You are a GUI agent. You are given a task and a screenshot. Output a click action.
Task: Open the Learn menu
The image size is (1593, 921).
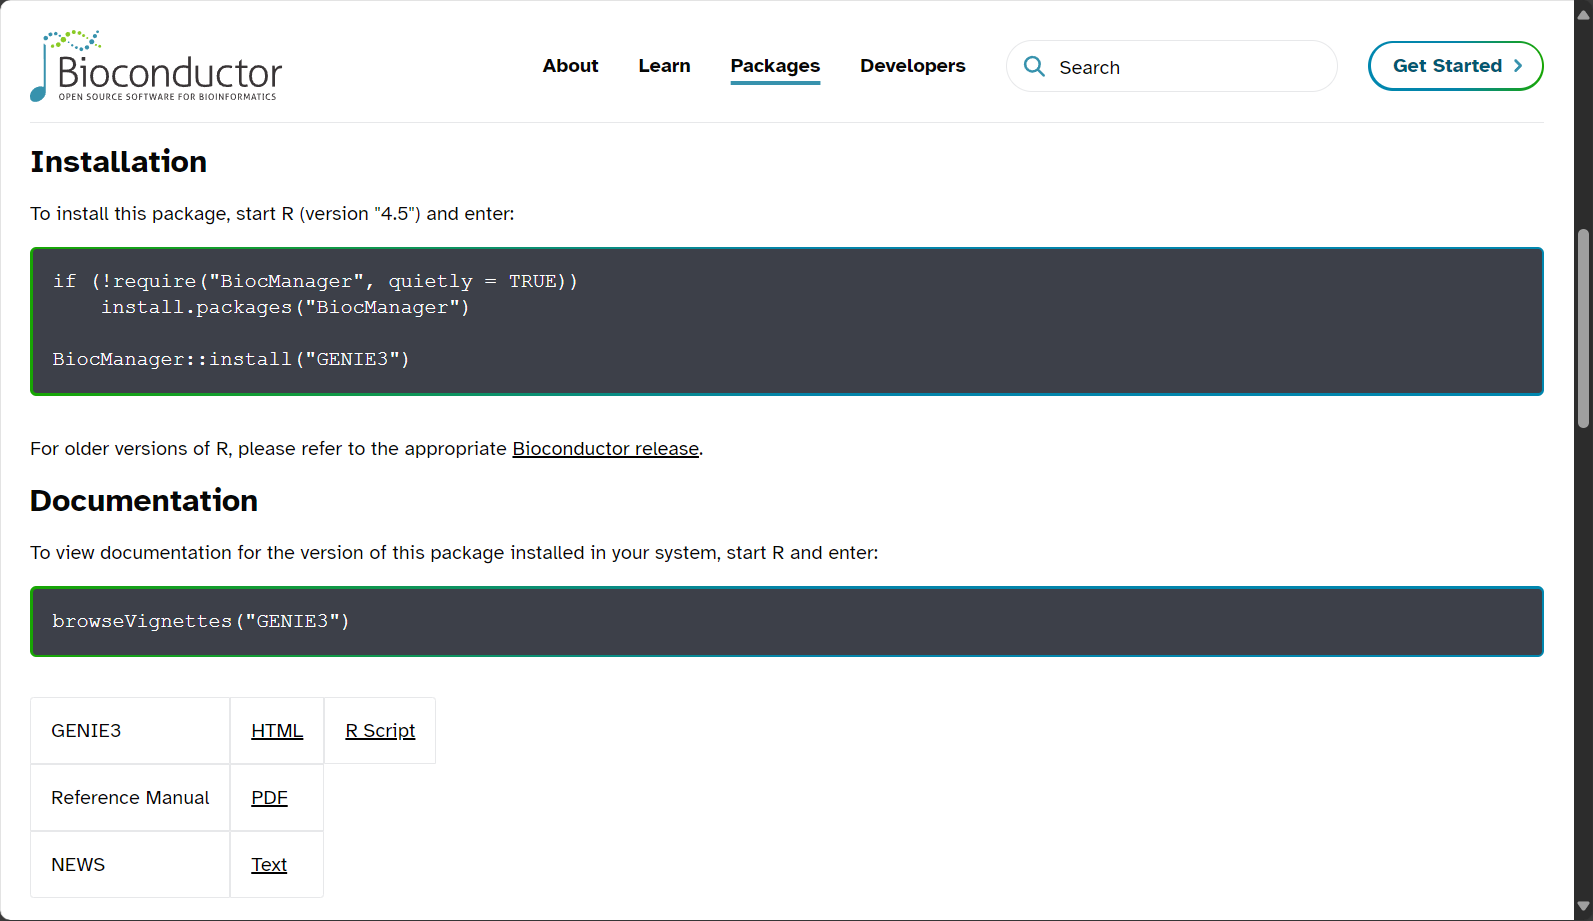point(664,66)
